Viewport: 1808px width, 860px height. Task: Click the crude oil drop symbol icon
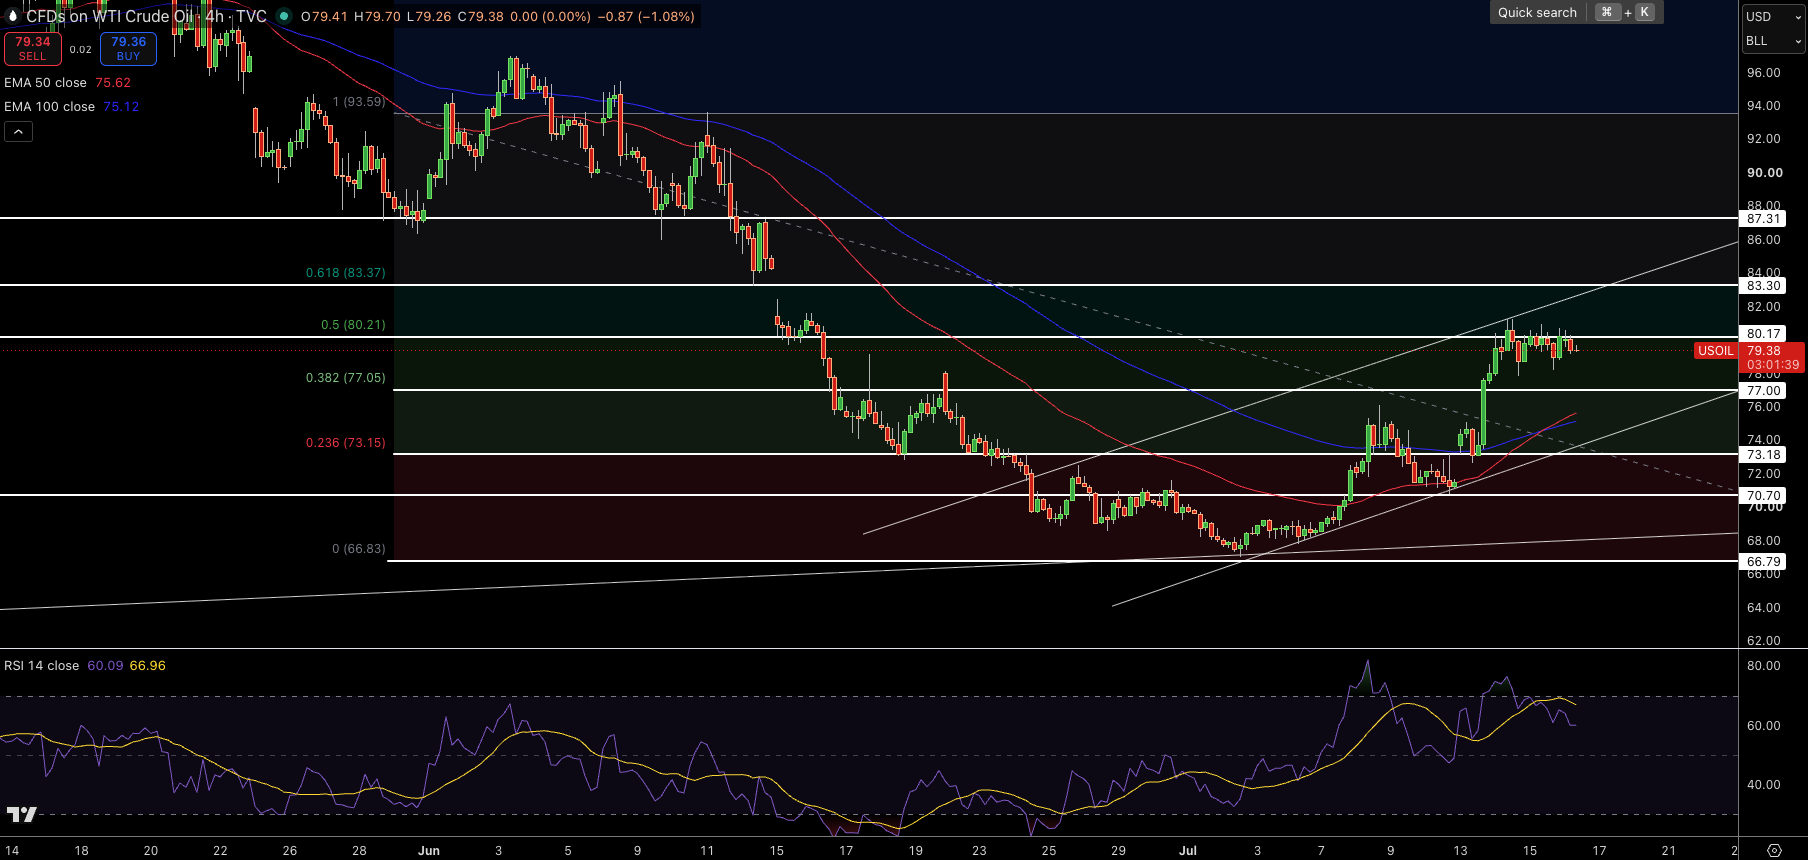point(13,16)
